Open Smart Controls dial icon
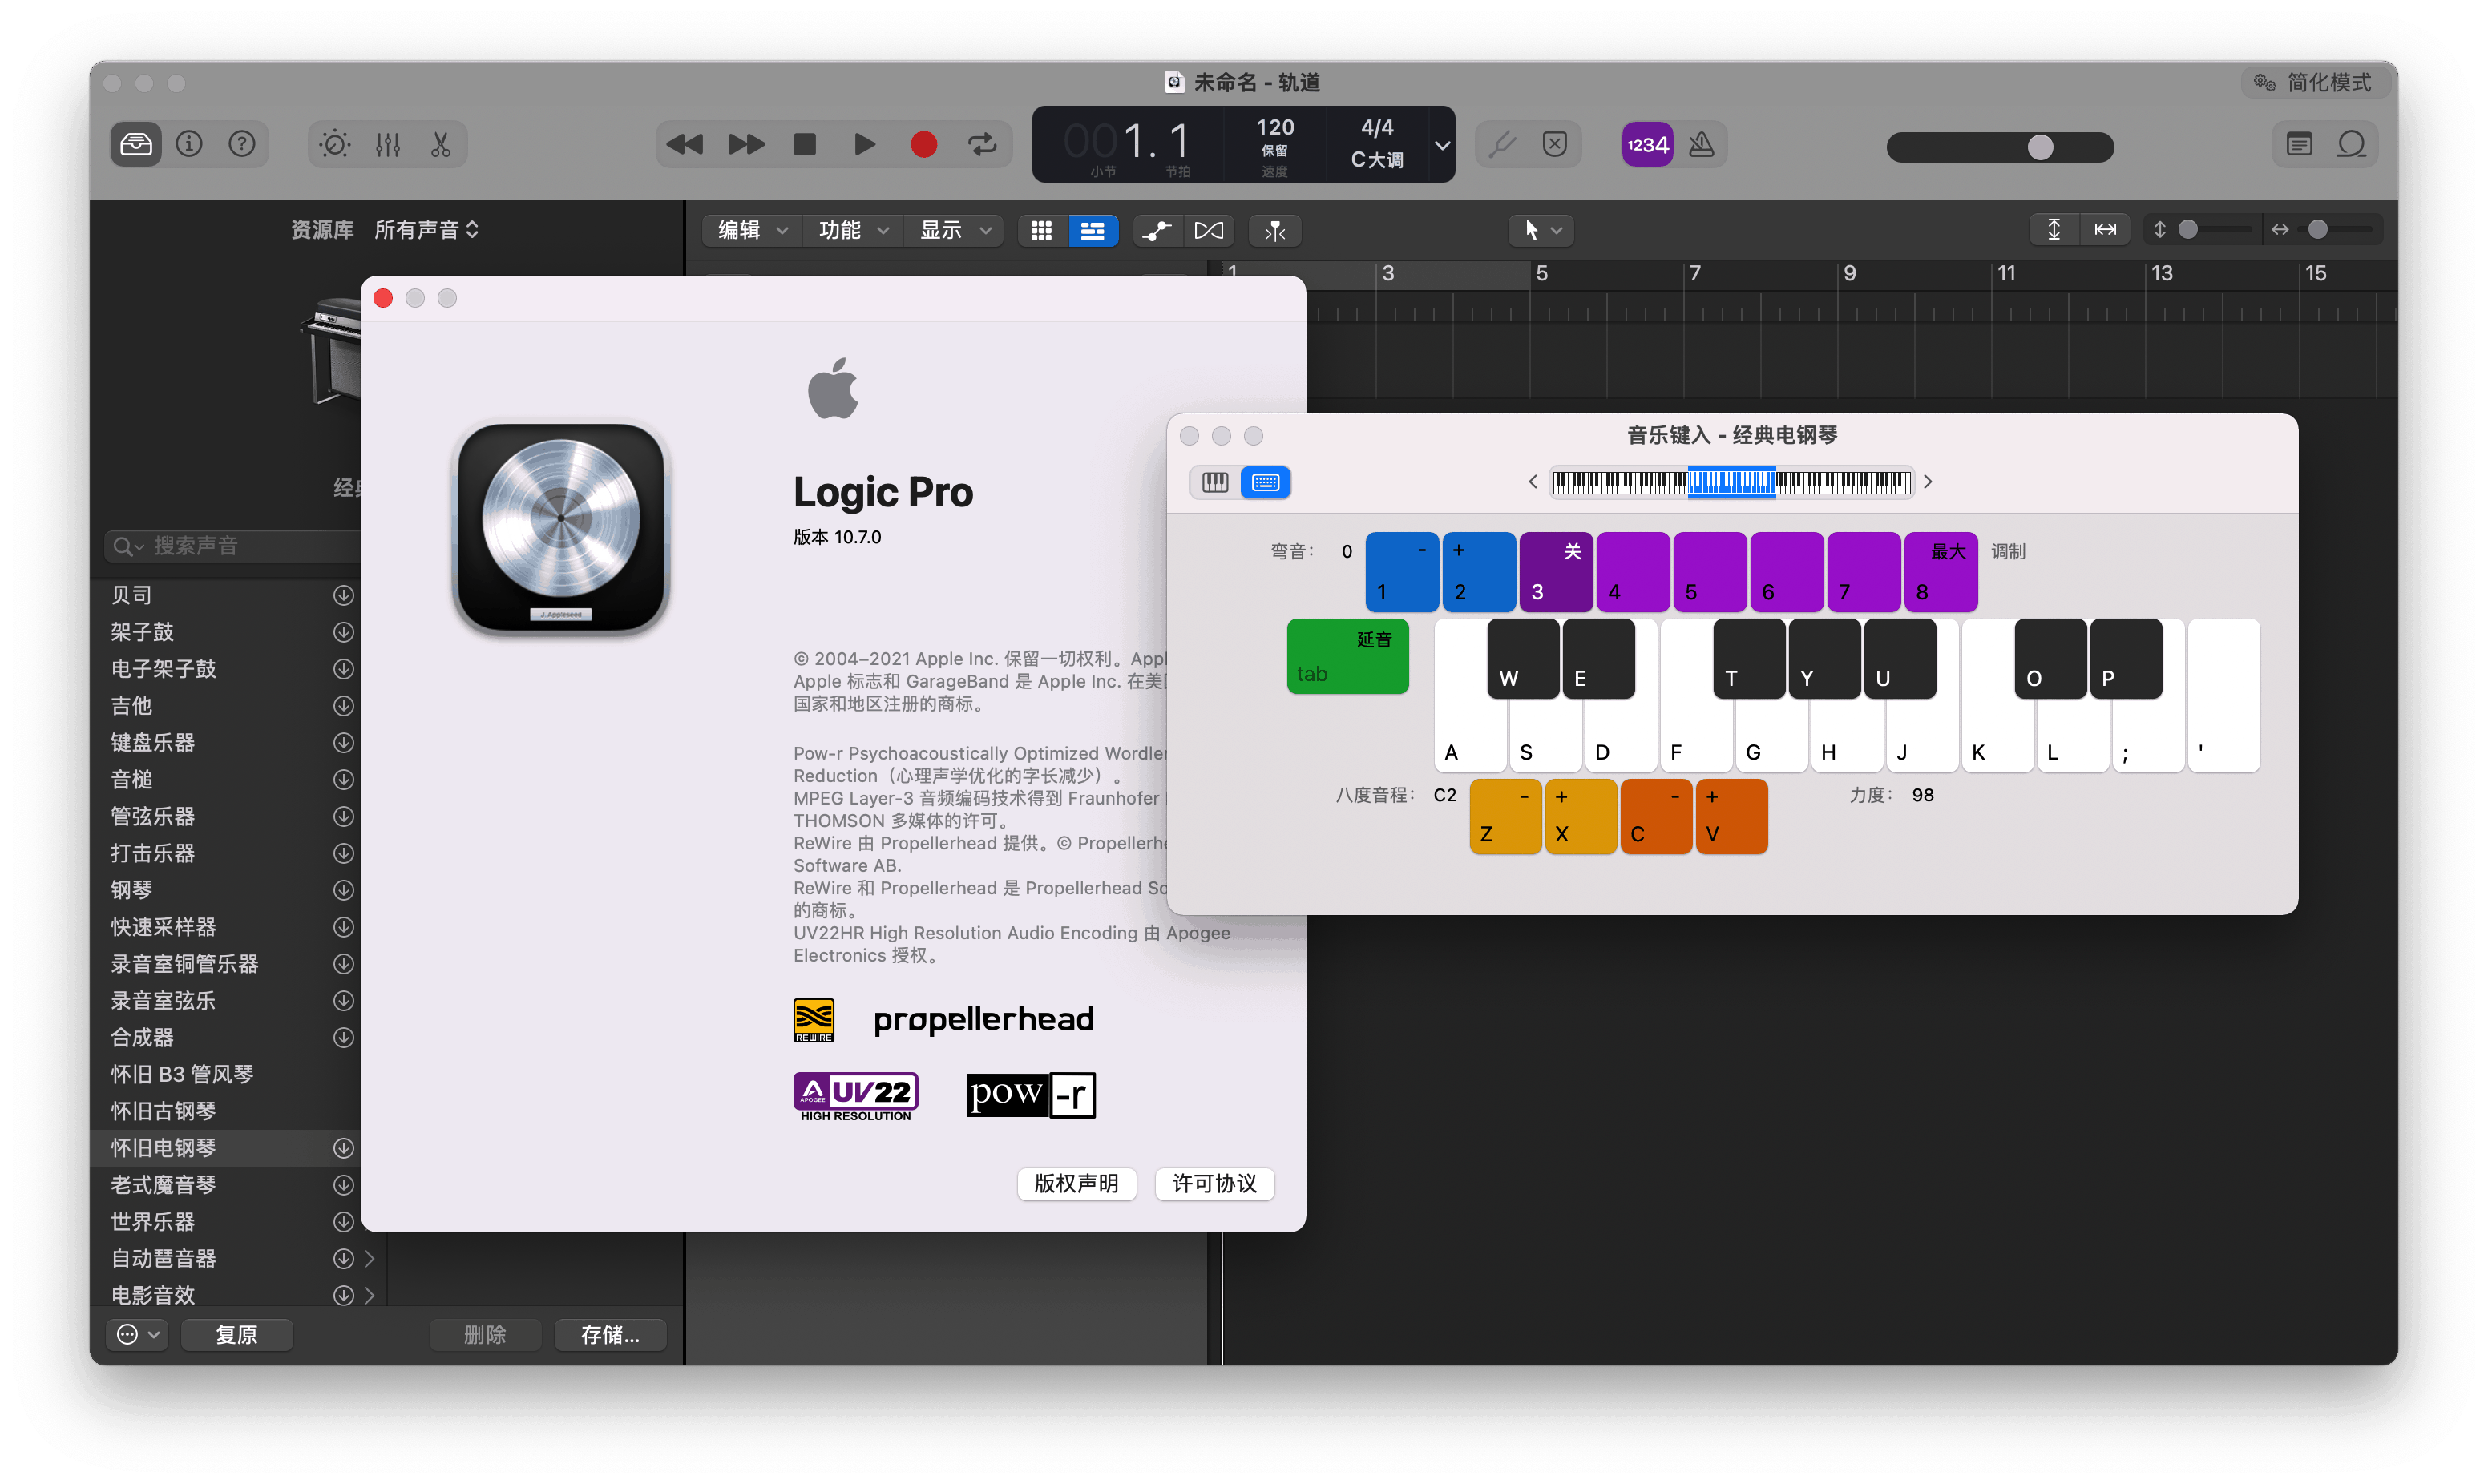The height and width of the screenshot is (1484, 2488). (x=335, y=145)
